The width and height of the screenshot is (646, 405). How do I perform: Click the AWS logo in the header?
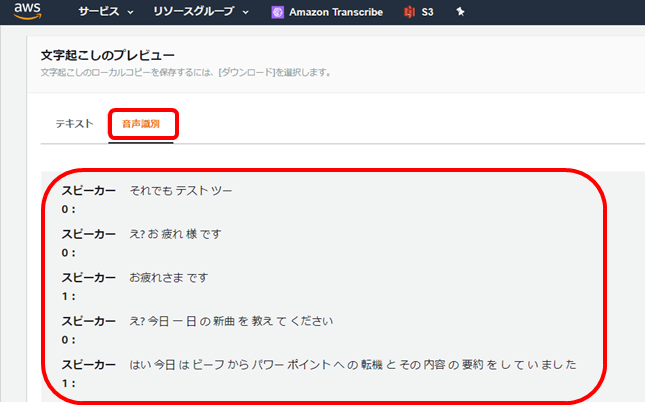click(27, 11)
